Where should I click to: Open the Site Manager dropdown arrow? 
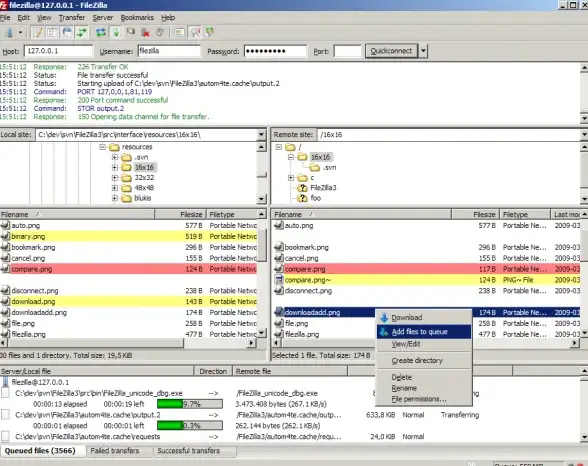(x=21, y=33)
